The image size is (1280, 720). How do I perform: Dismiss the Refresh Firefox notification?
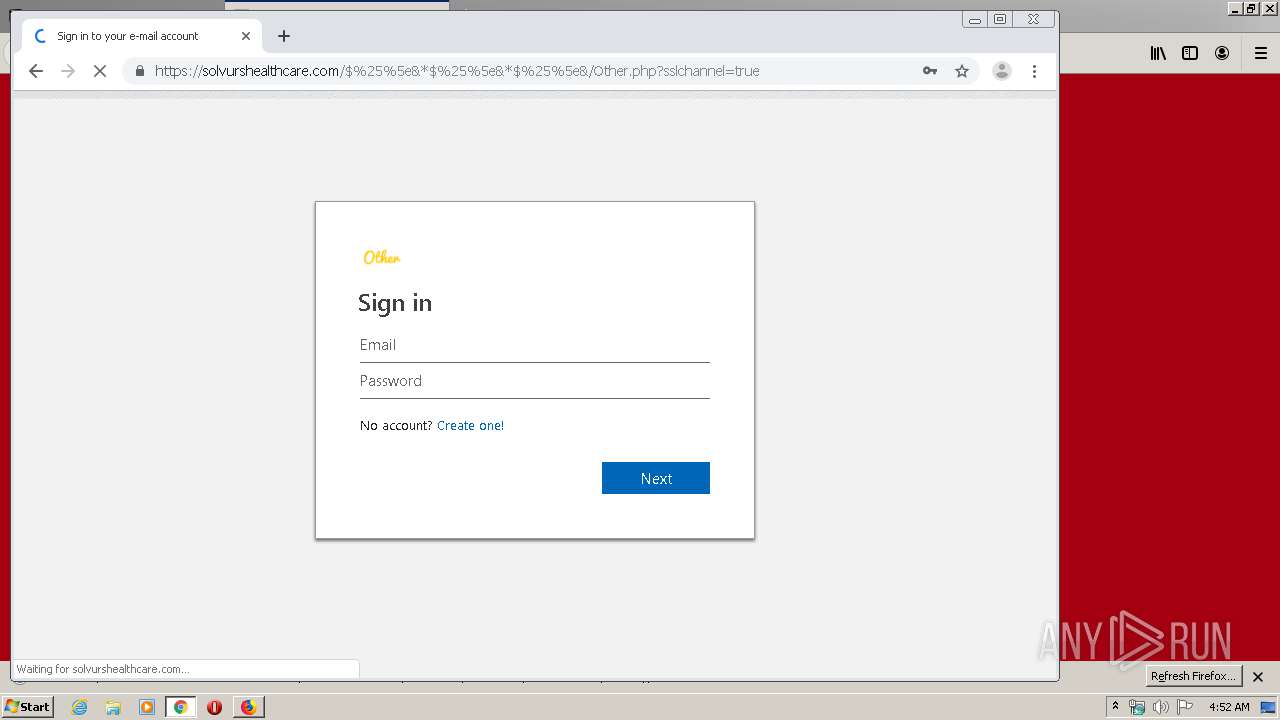click(x=1258, y=677)
